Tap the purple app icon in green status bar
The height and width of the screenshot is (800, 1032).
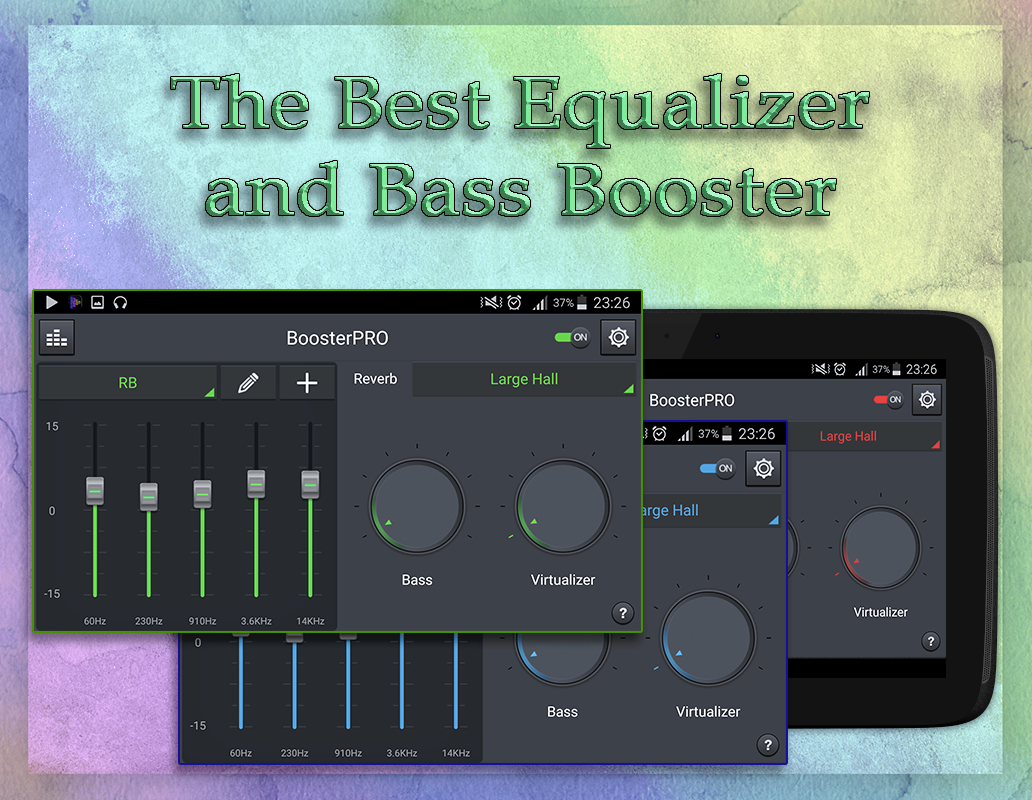76,302
